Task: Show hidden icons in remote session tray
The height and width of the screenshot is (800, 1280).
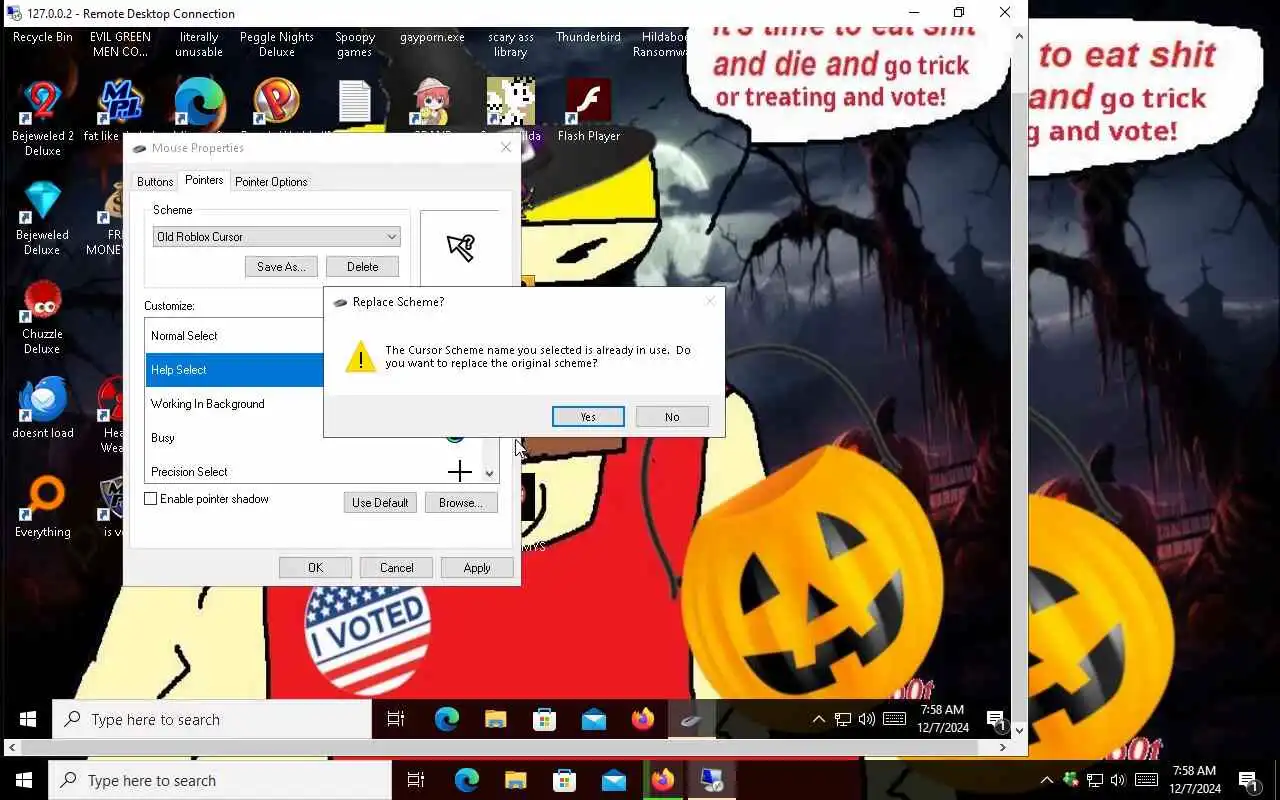Action: 818,719
